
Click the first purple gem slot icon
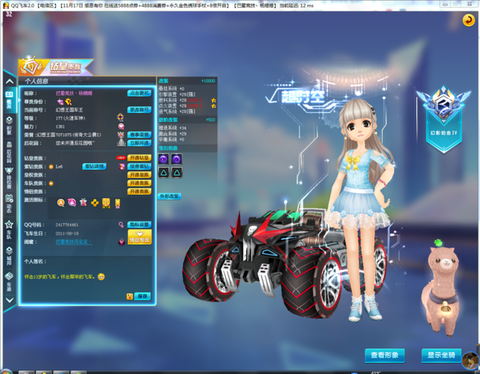(x=163, y=159)
